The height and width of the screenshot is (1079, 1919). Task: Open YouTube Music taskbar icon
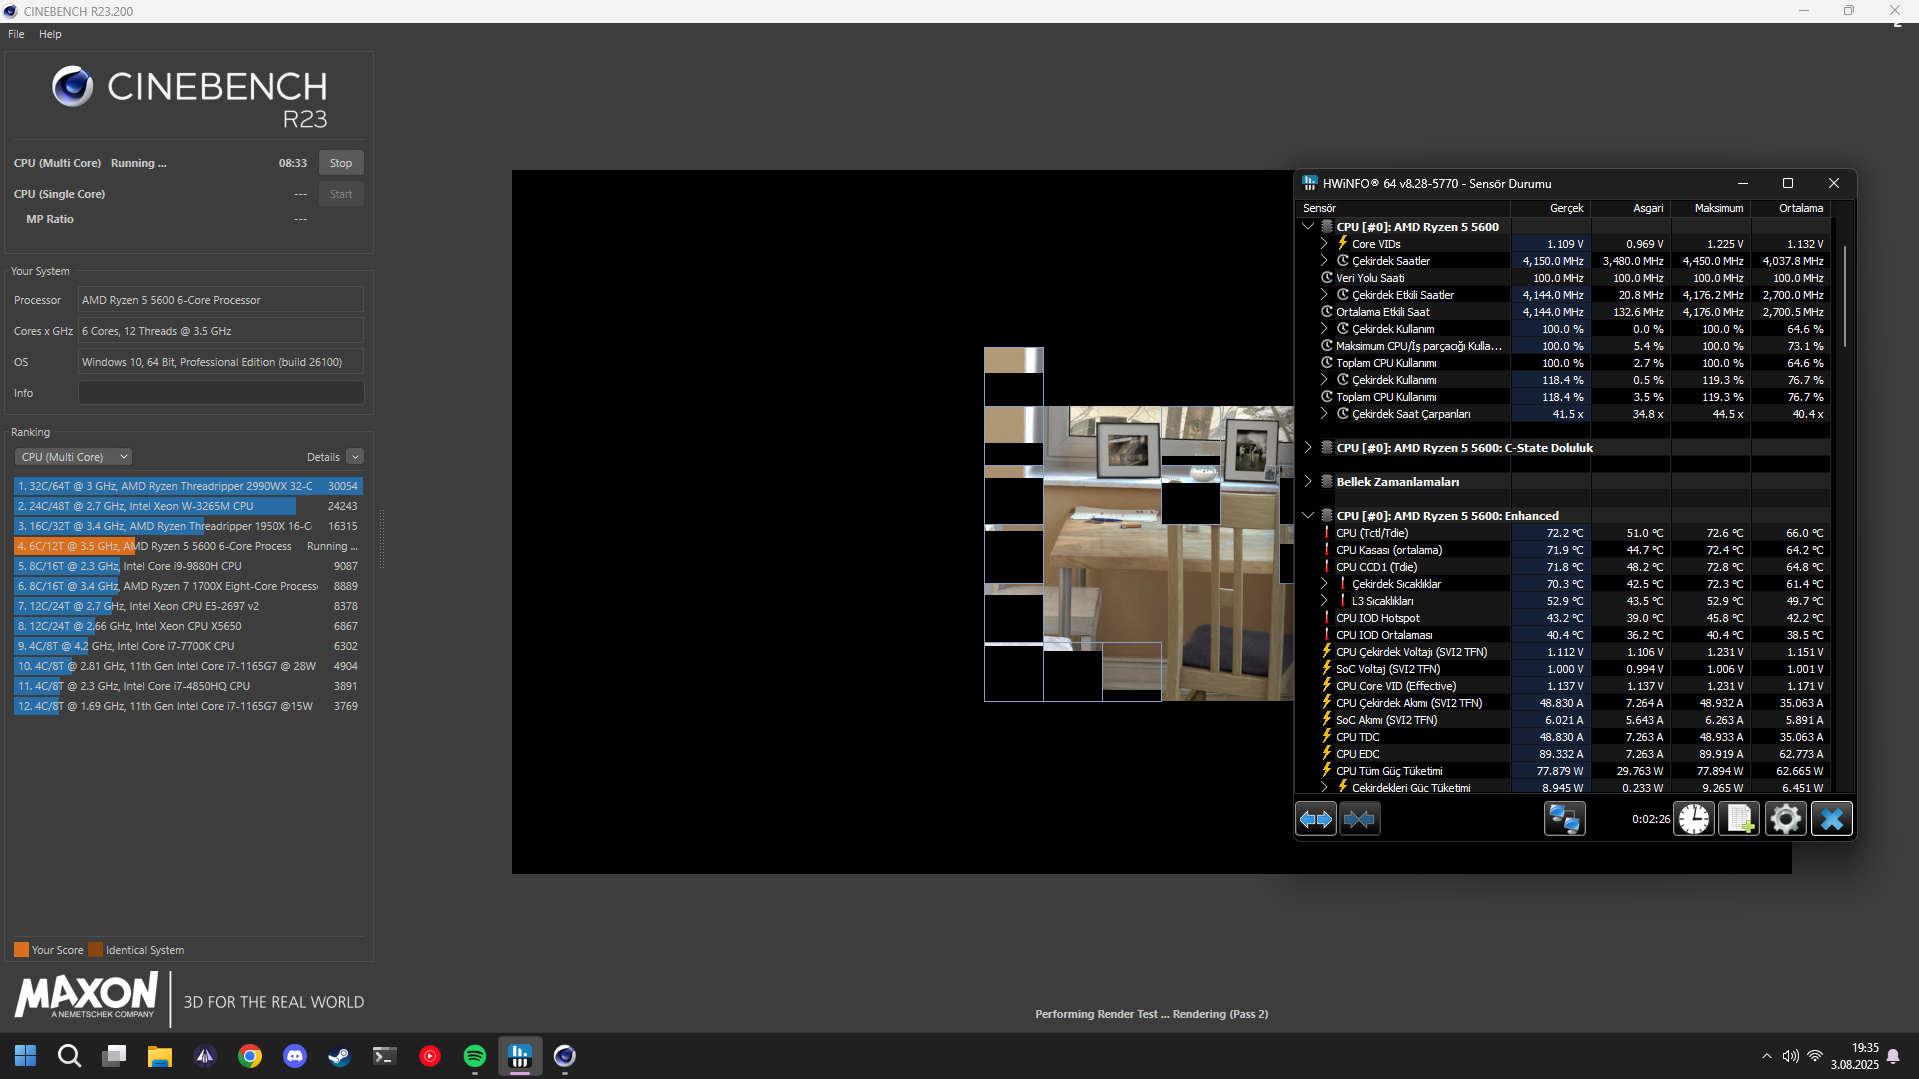430,1056
